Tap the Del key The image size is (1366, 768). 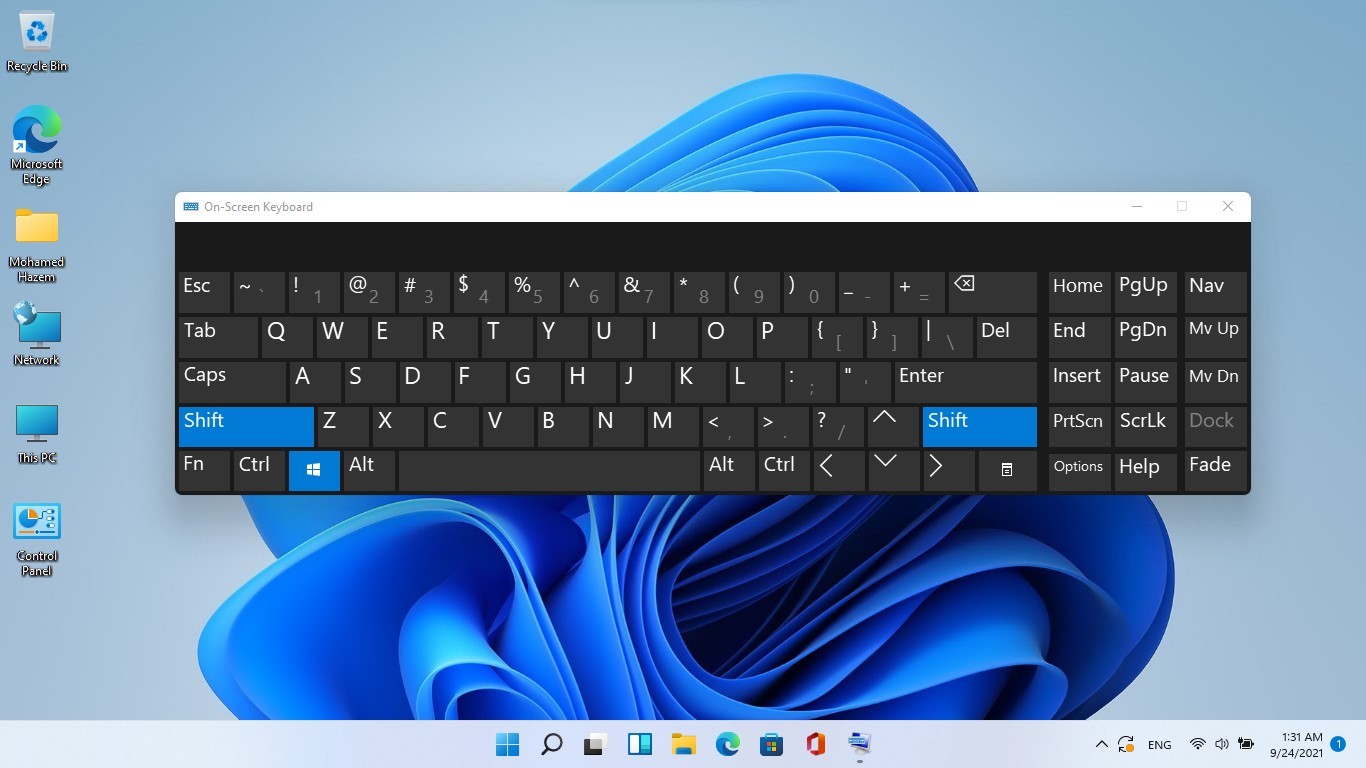pos(1007,337)
